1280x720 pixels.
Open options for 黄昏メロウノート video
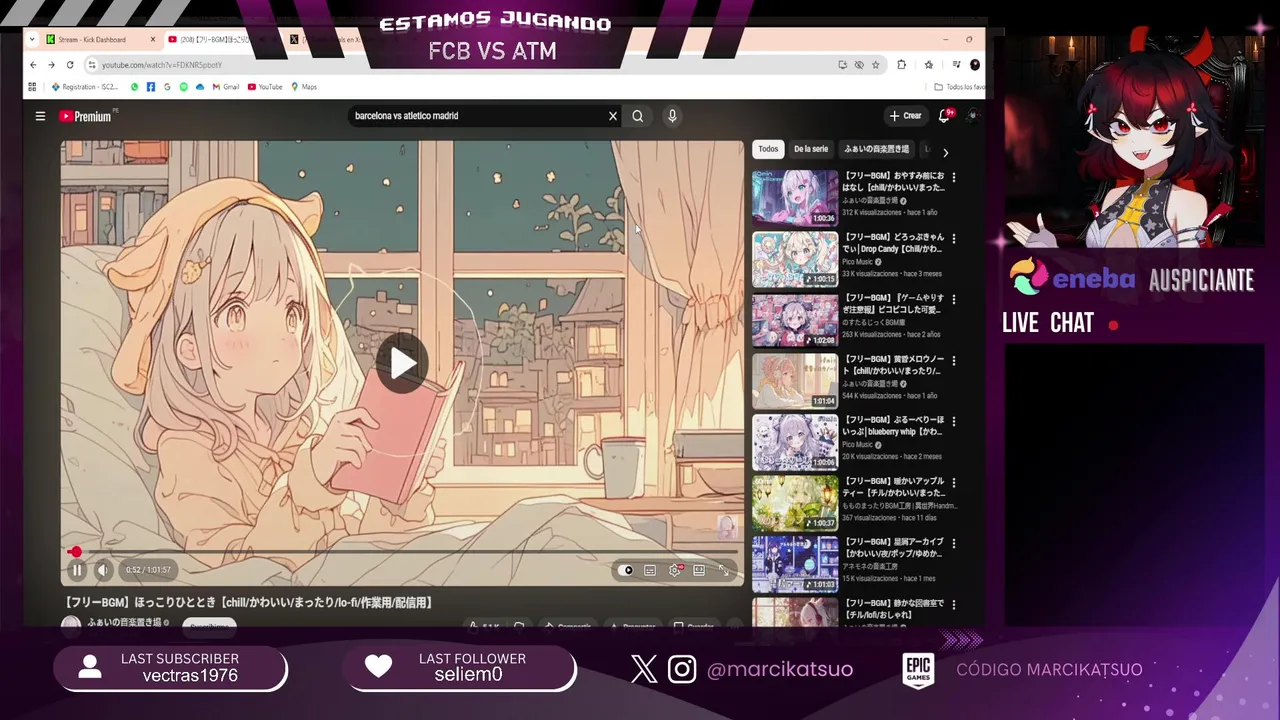coord(953,360)
